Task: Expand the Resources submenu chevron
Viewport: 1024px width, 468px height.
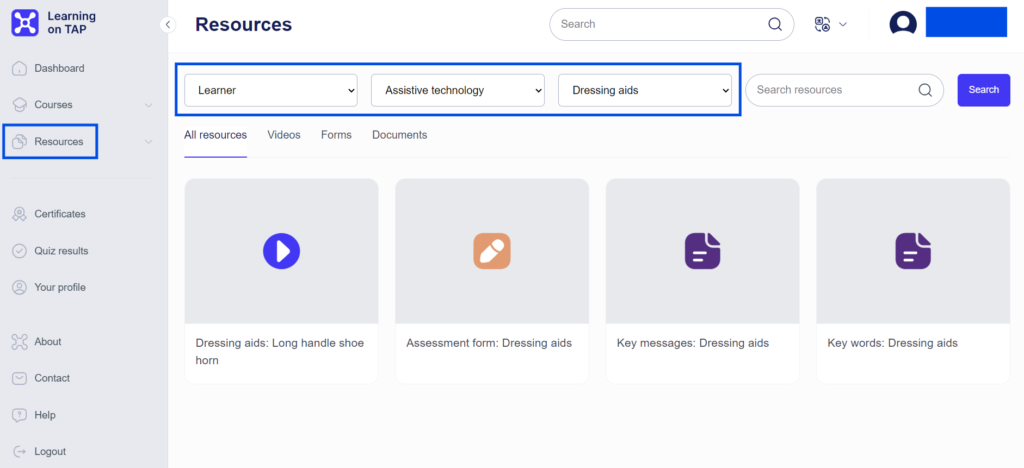Action: pos(148,142)
